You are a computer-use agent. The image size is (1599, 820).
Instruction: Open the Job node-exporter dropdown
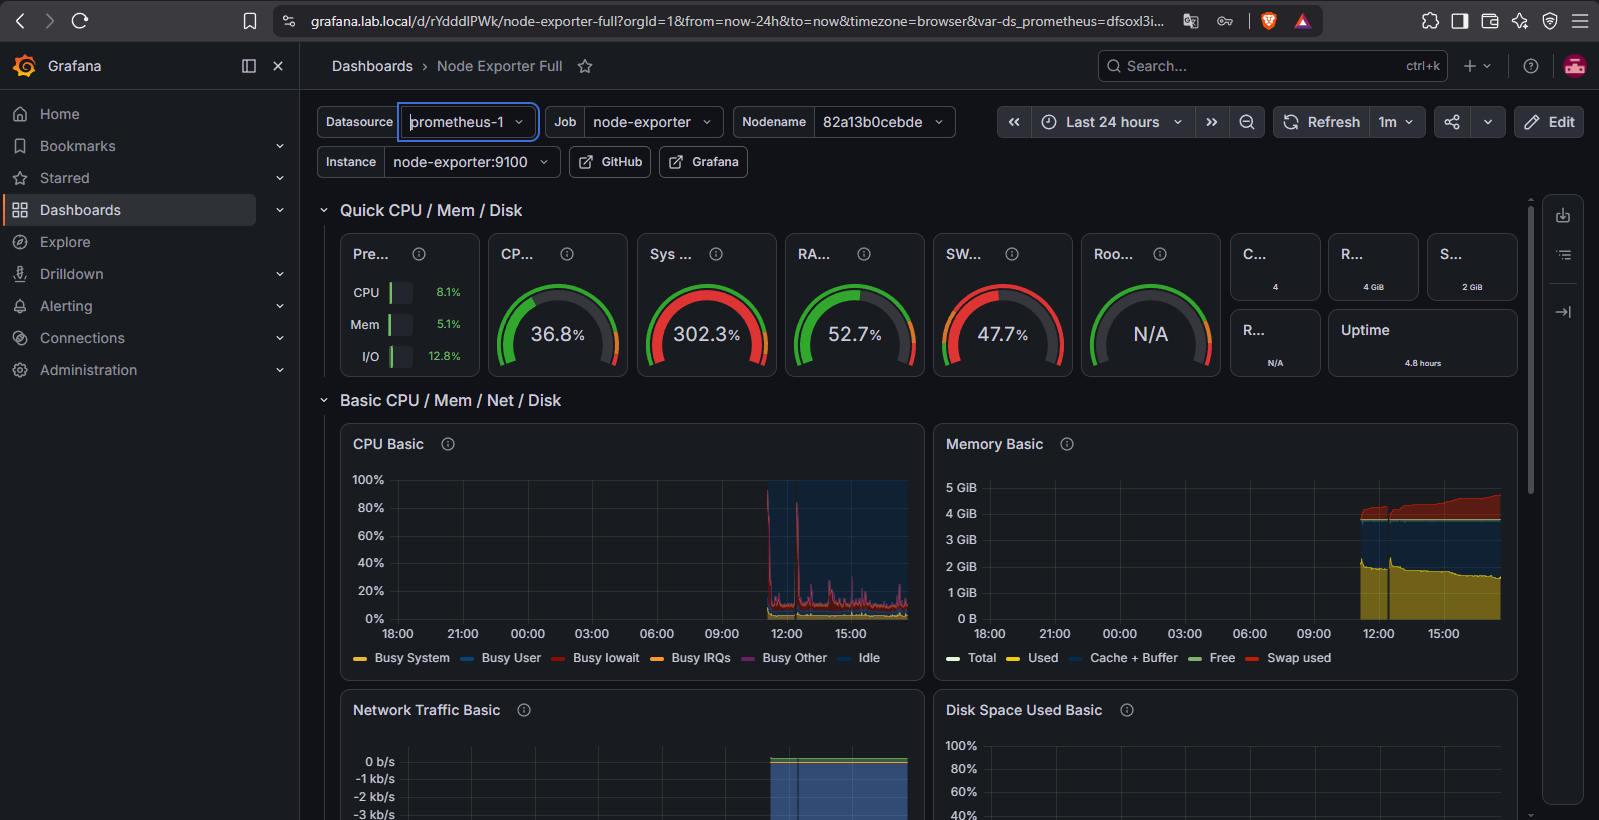tap(653, 122)
